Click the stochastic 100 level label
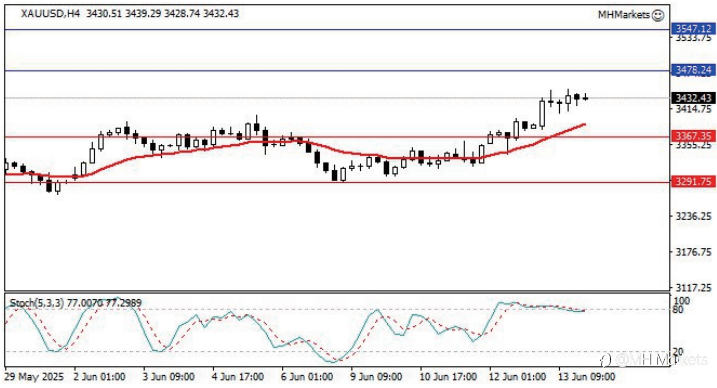 (x=681, y=301)
